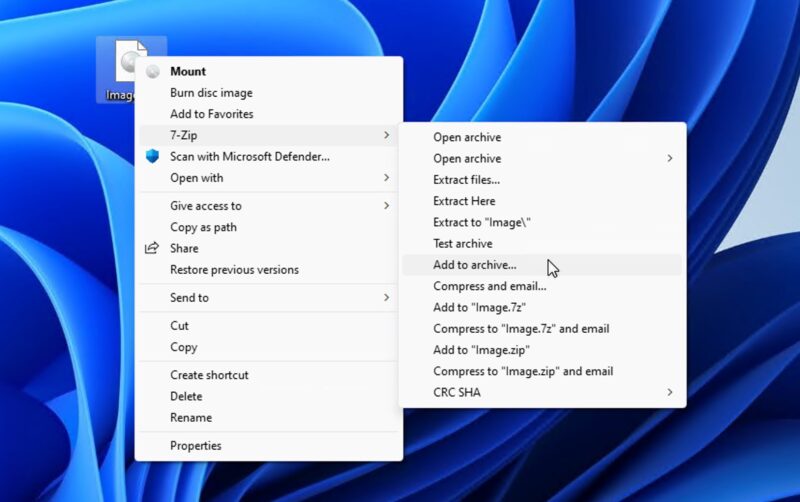Image resolution: width=800 pixels, height=502 pixels.
Task: Choose Compress to "Image.7z" and email
Action: point(542,329)
